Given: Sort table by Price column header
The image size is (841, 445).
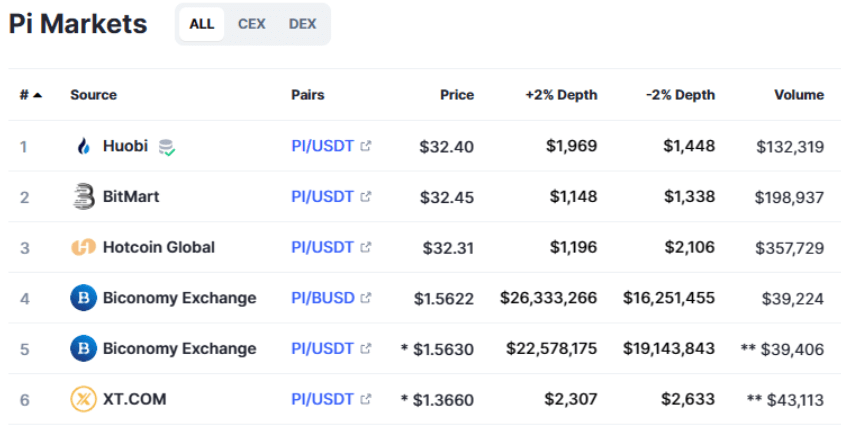Looking at the screenshot, I should point(456,95).
